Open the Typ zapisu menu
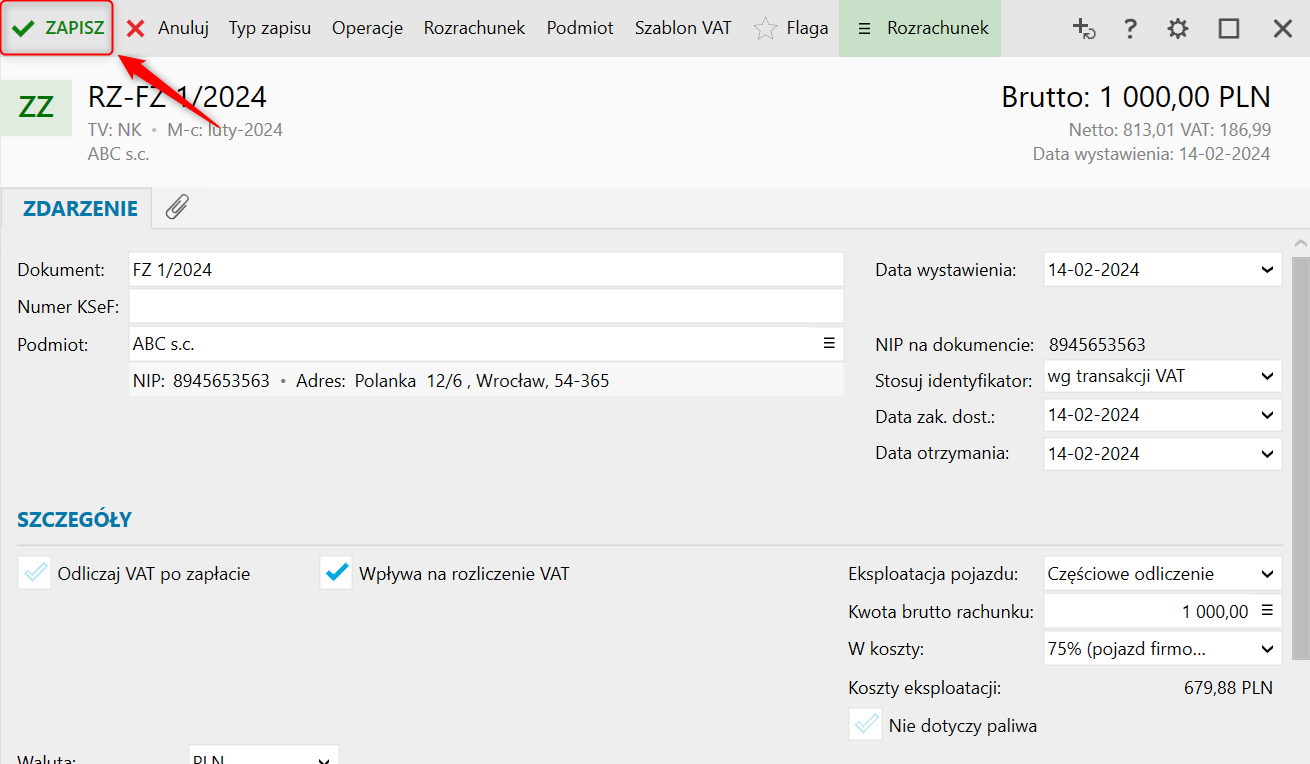1310x764 pixels. pyautogui.click(x=270, y=28)
